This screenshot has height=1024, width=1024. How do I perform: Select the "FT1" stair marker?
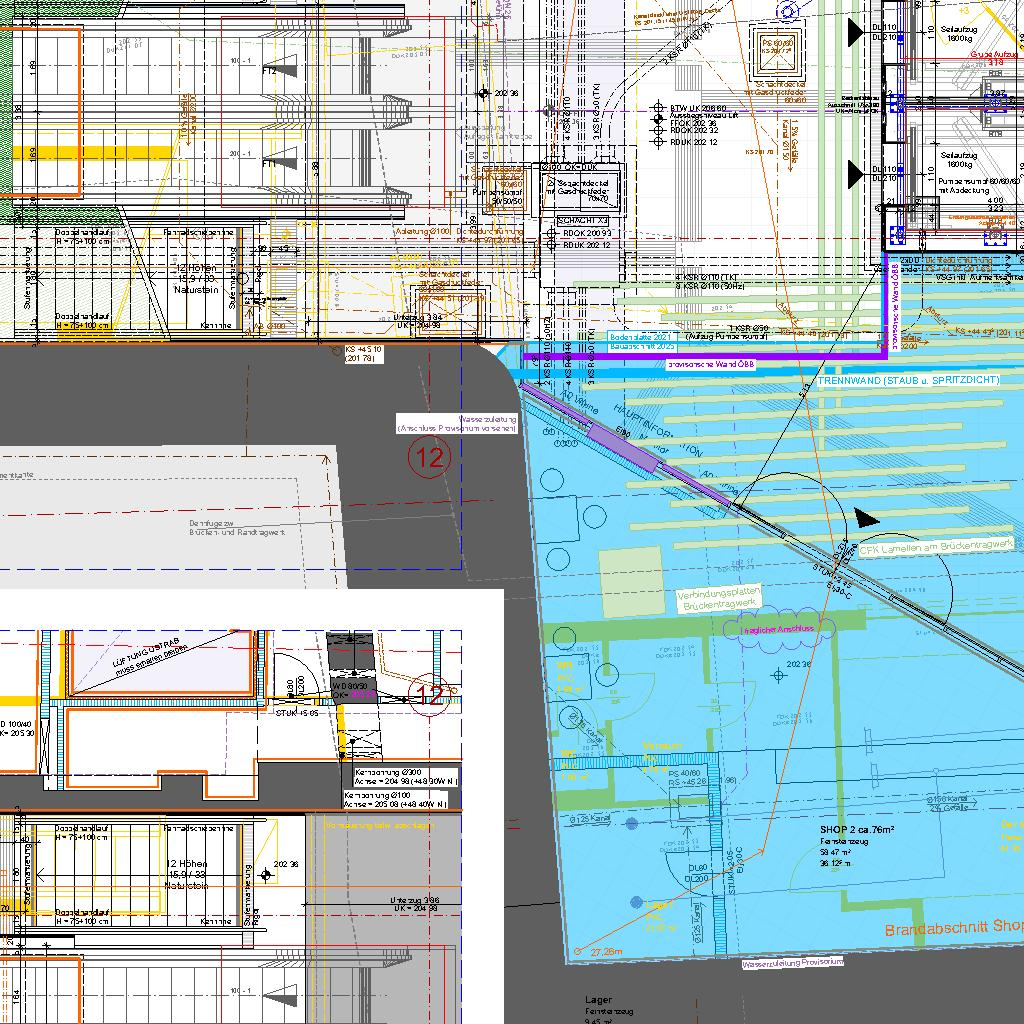(269, 163)
